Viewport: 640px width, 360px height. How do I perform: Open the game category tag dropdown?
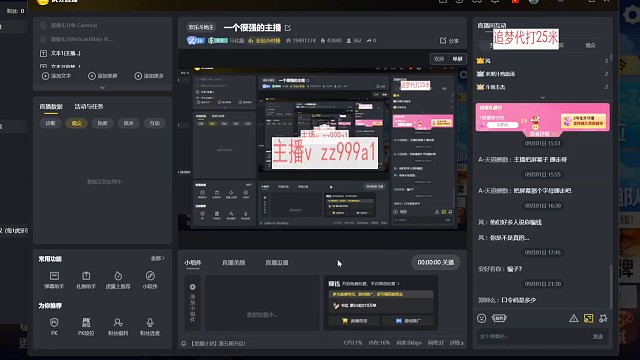point(201,27)
